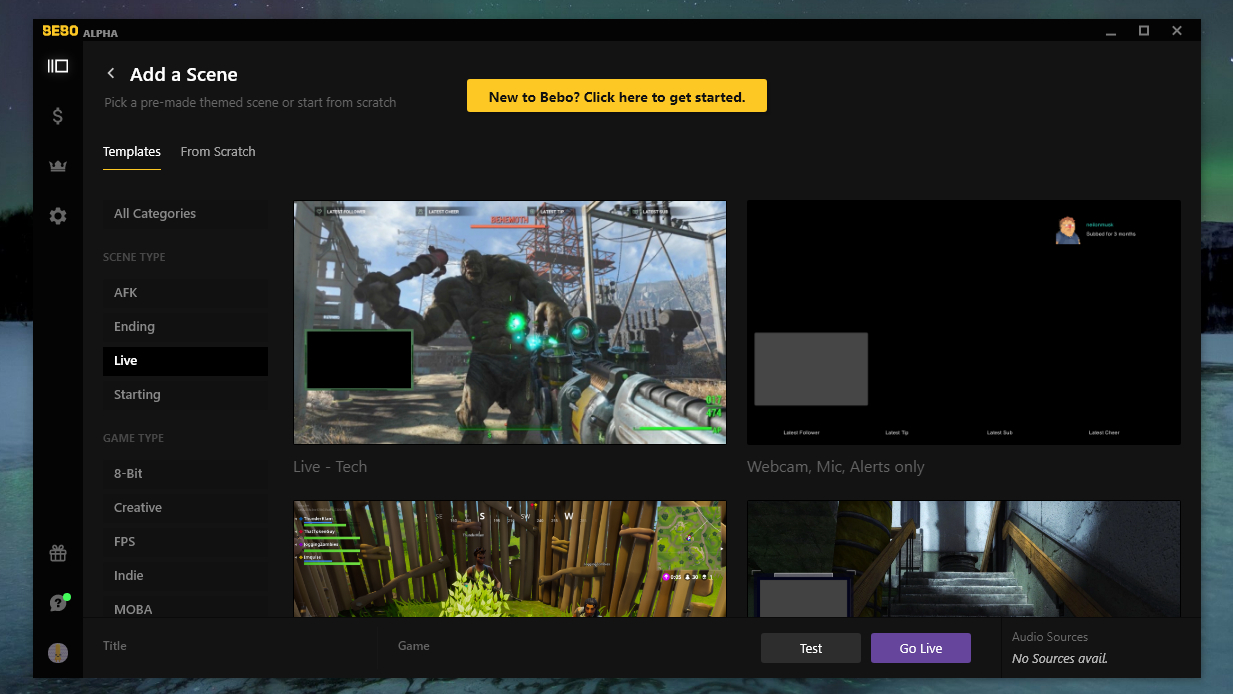Choose the staircase scene template thumbnail
Image resolution: width=1233 pixels, height=694 pixels.
point(964,559)
